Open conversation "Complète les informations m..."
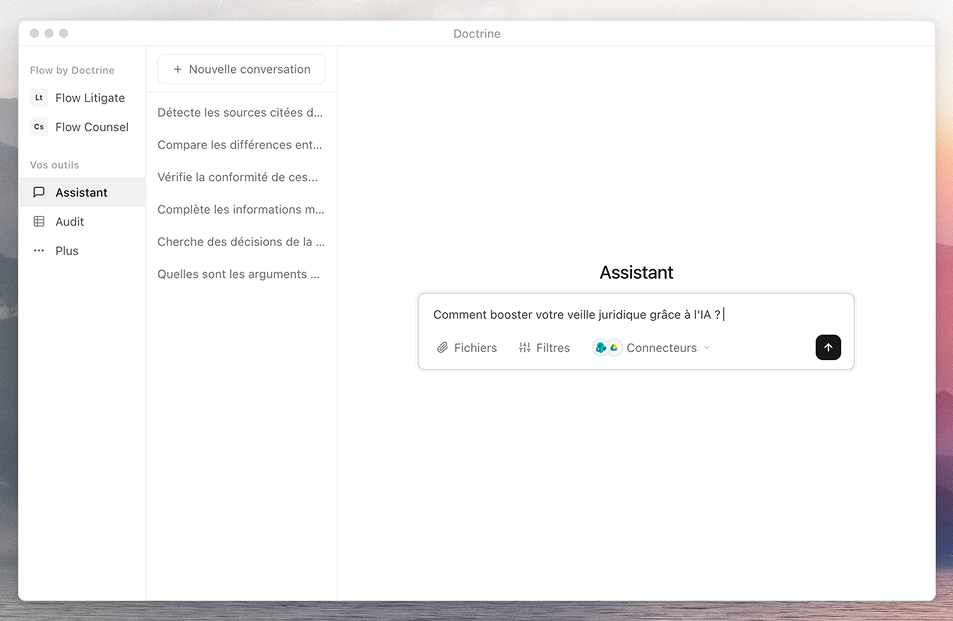The image size is (953, 621). coord(241,209)
